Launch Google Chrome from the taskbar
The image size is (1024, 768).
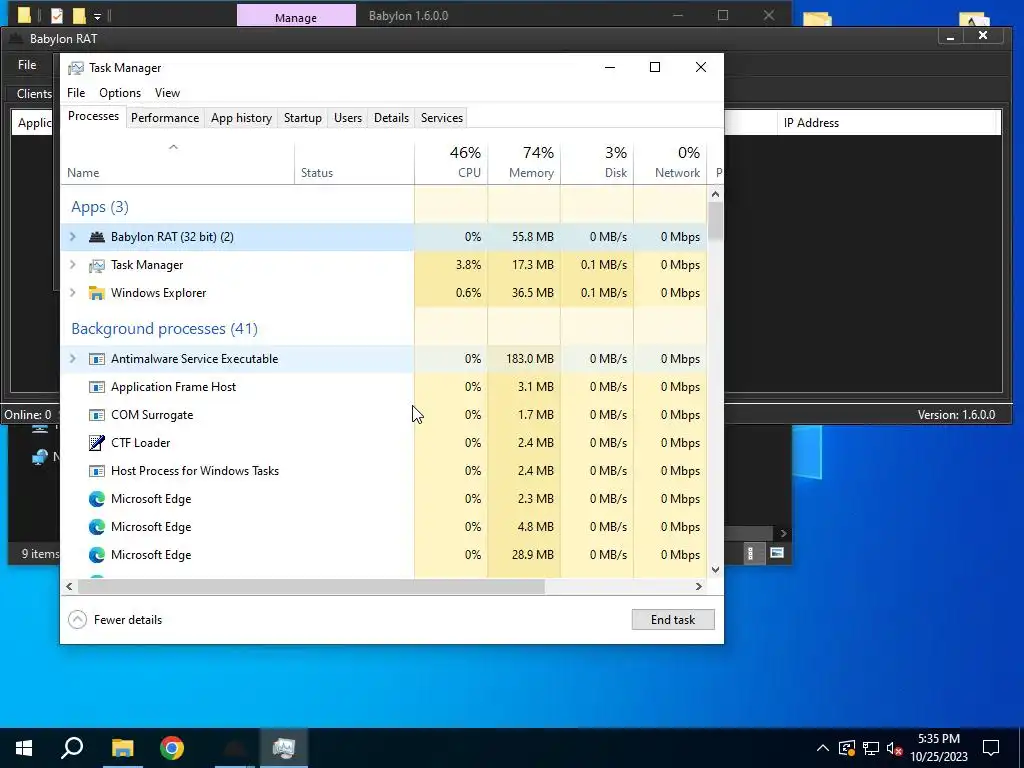coord(172,748)
